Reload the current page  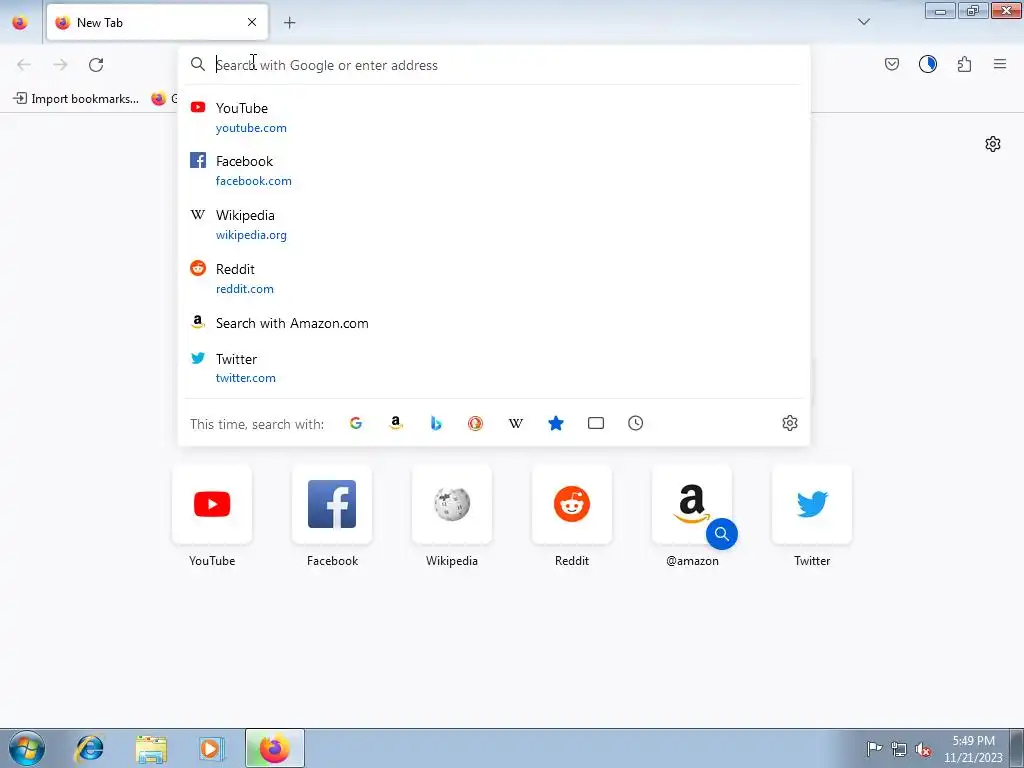coord(96,65)
